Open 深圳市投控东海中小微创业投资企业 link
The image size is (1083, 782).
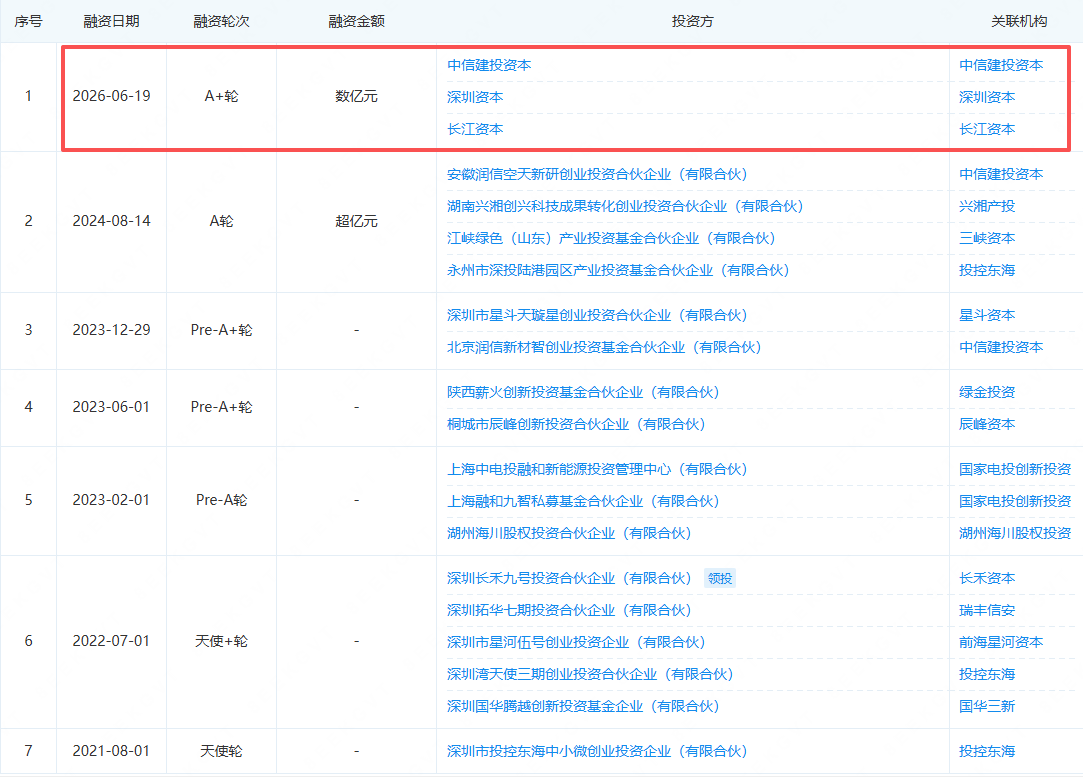click(x=597, y=752)
